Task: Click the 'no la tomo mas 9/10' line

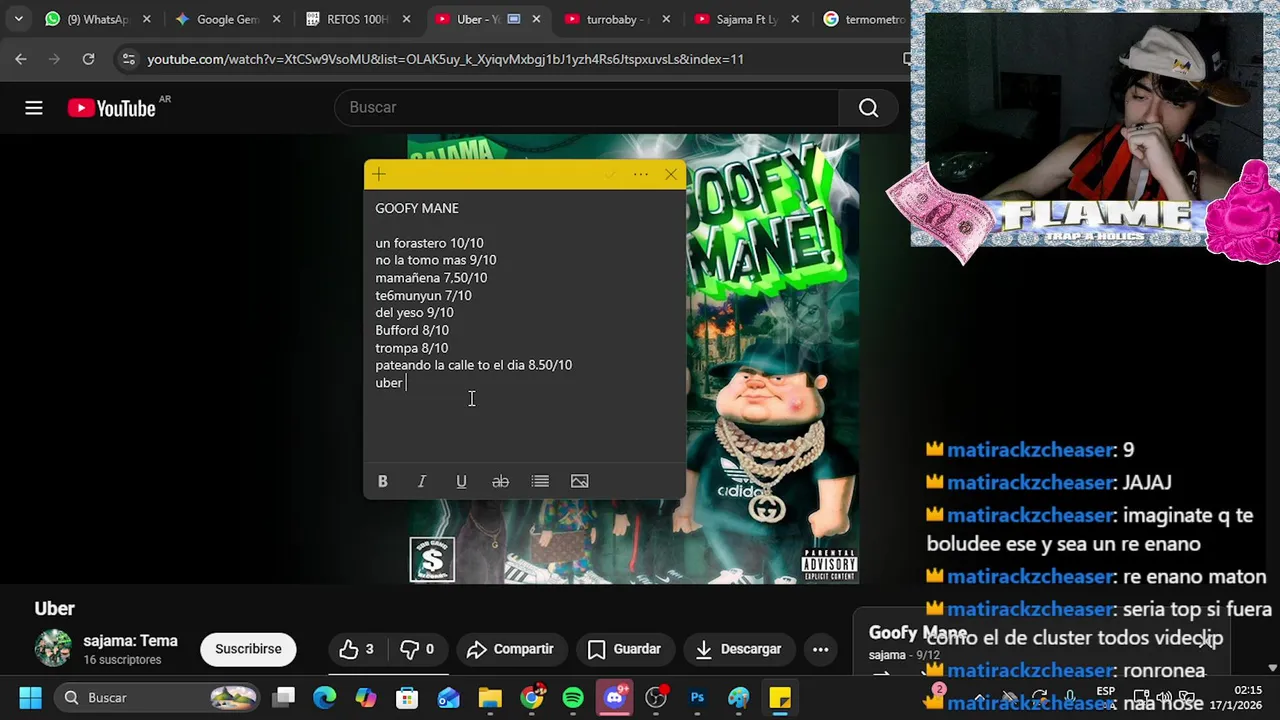Action: 436,260
